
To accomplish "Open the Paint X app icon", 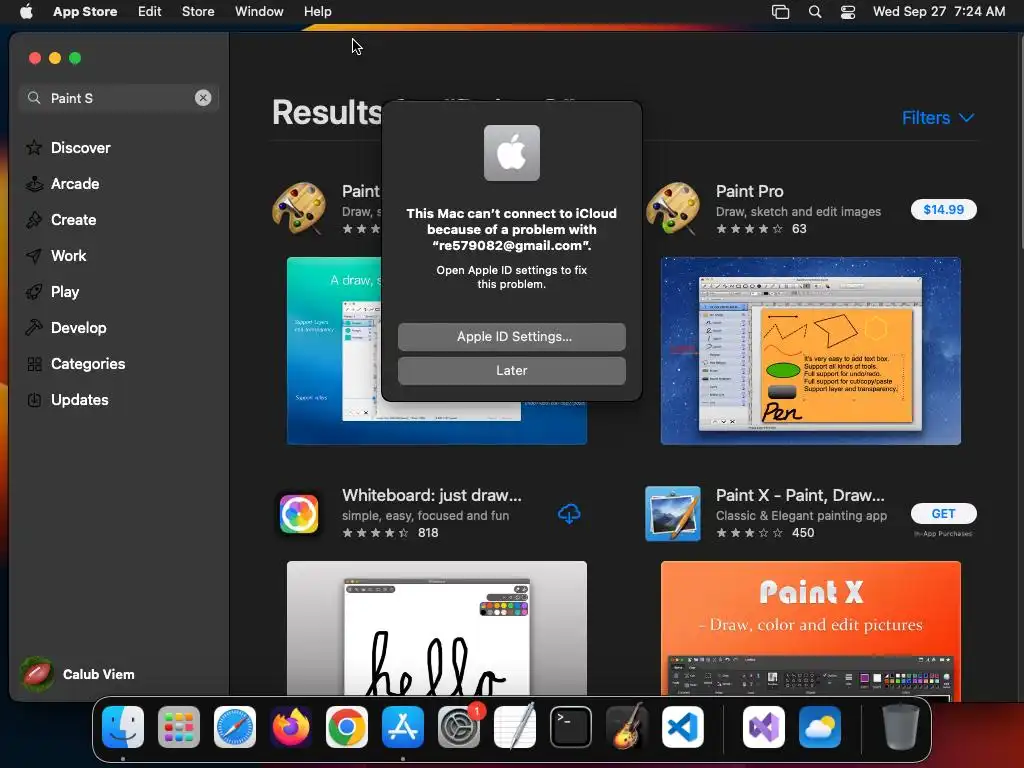I will point(673,513).
